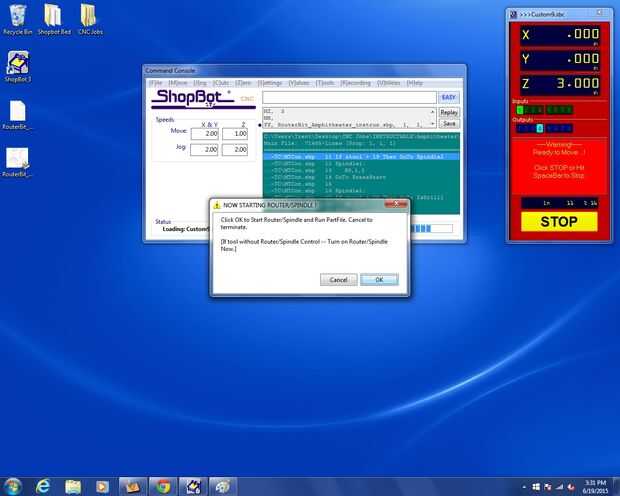The image size is (620, 496).
Task: Click the Y position readout
Action: pyautogui.click(x=559, y=59)
